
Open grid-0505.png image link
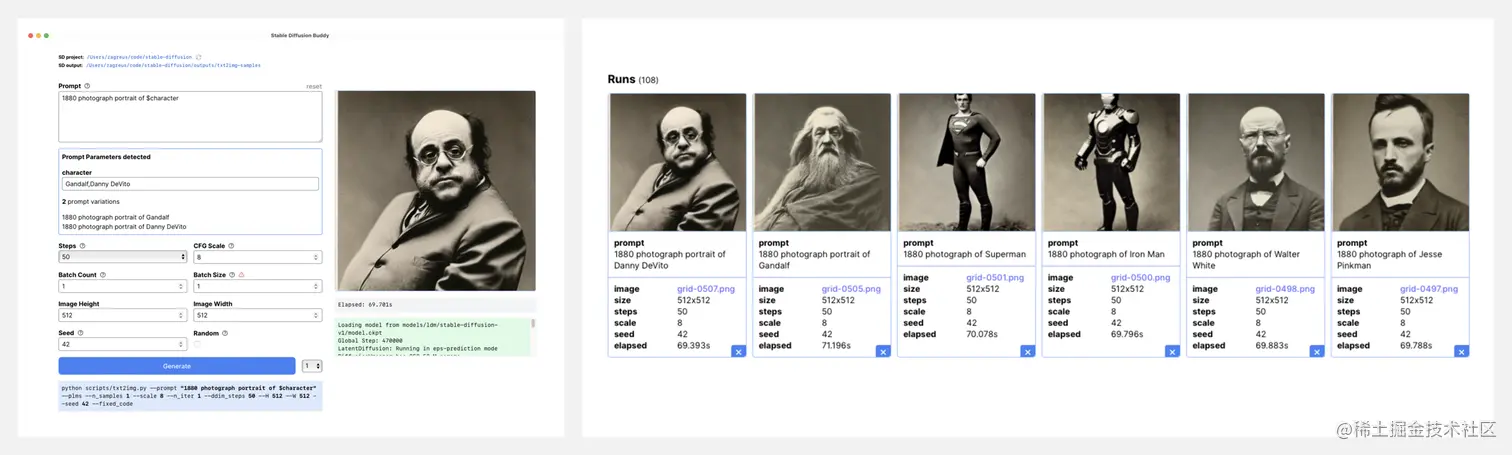[x=851, y=289]
